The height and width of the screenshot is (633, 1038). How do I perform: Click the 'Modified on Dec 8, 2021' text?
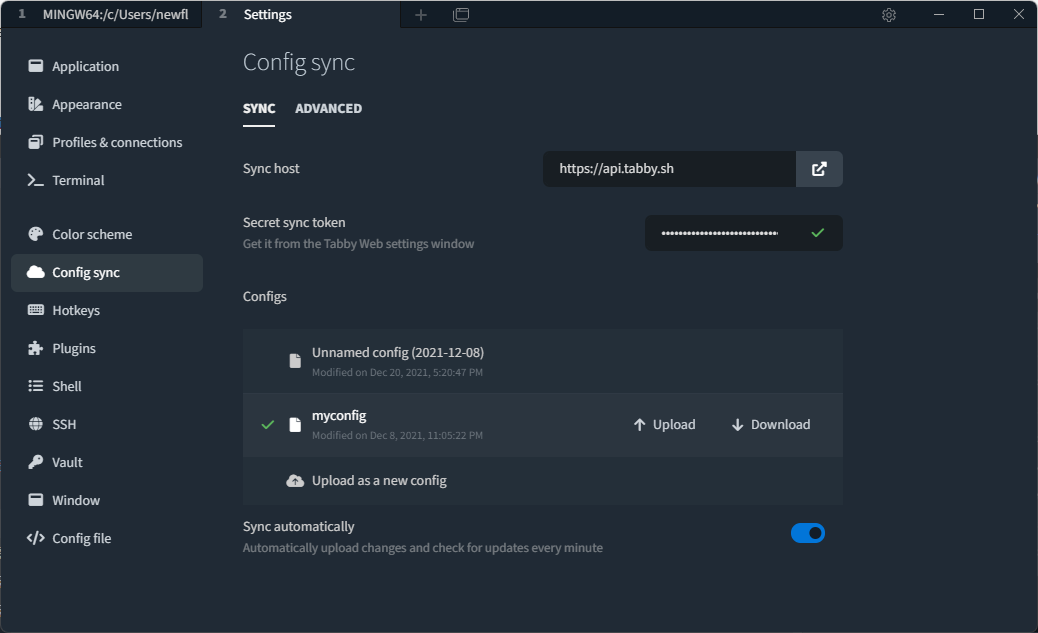point(397,436)
